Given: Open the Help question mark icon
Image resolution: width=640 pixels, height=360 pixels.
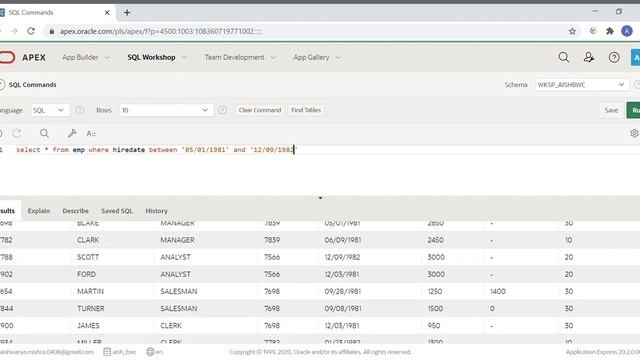Looking at the screenshot, I should [614, 57].
